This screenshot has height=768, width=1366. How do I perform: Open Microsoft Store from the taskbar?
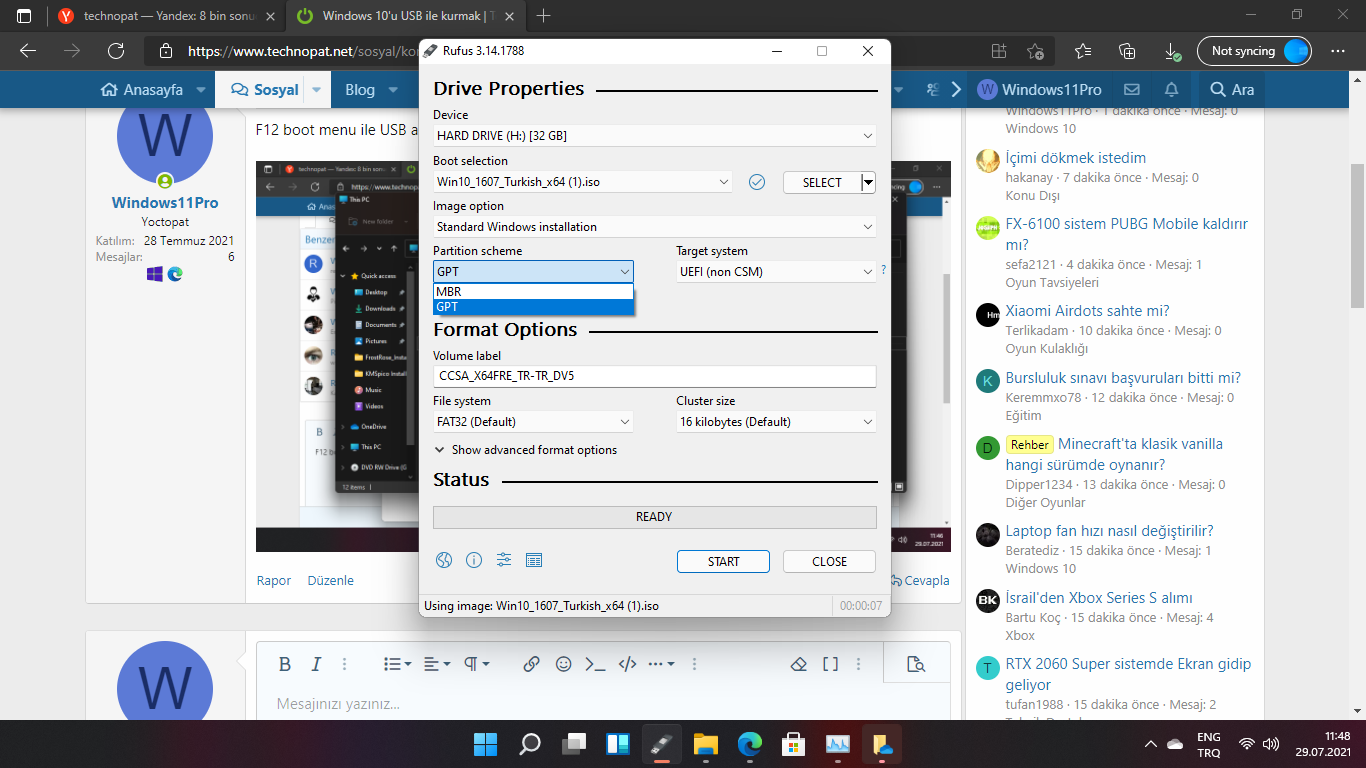(794, 744)
